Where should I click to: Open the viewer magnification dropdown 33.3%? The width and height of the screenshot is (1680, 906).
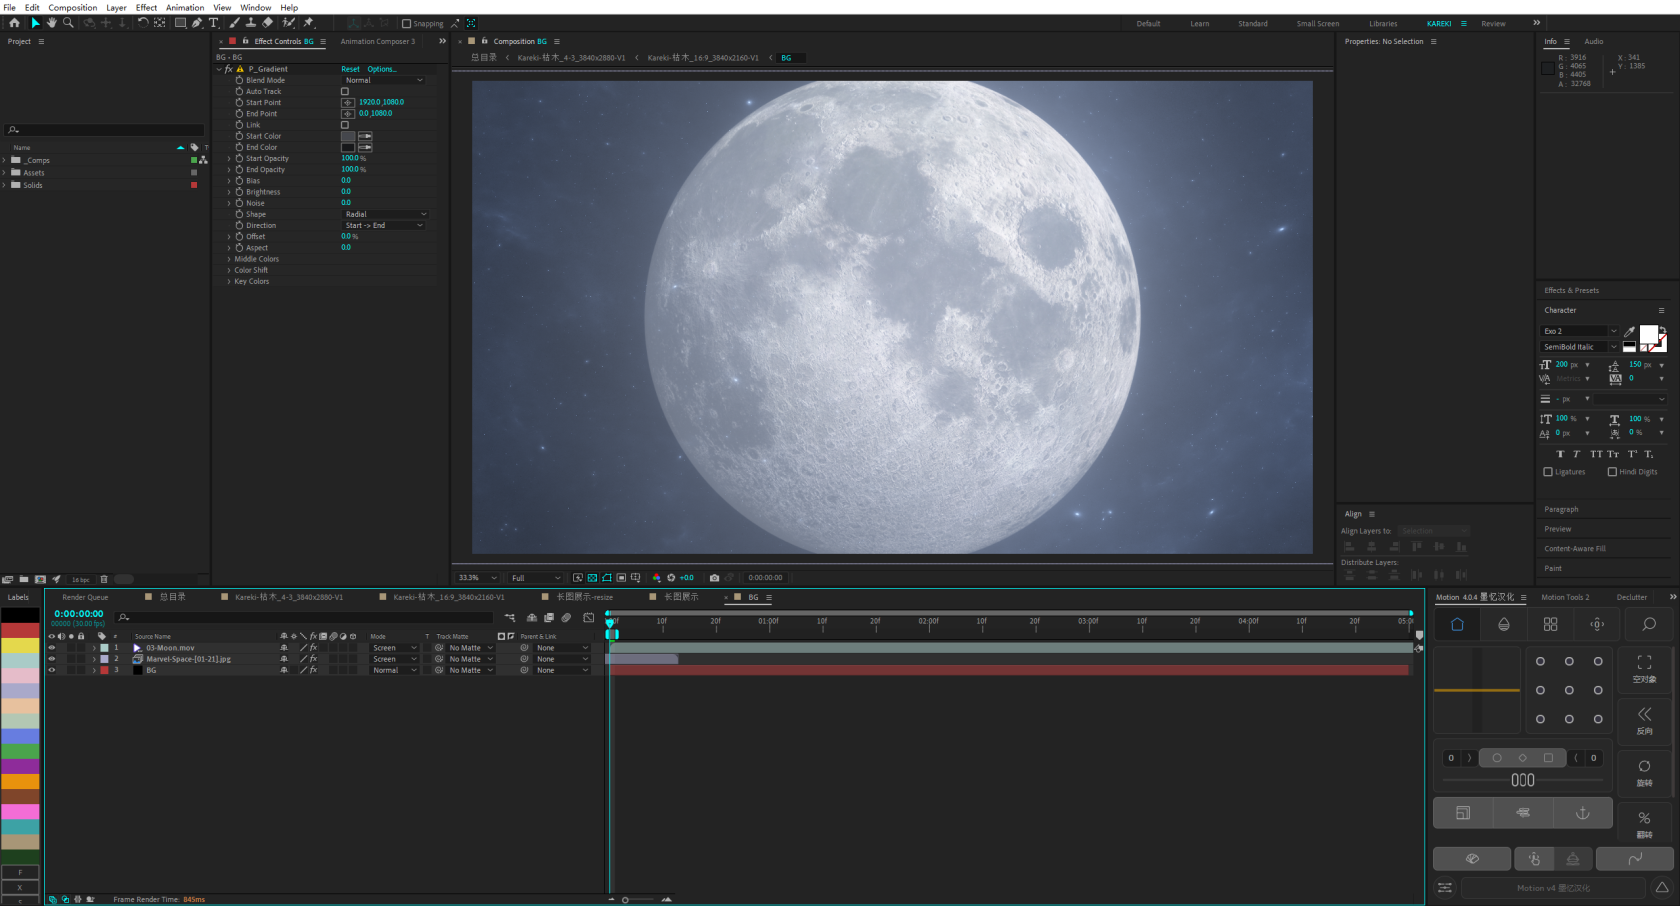477,578
